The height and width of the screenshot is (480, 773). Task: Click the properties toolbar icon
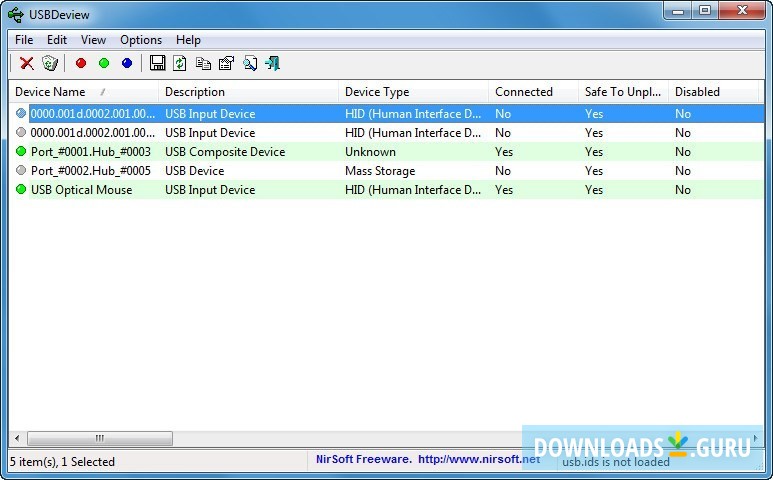click(x=226, y=63)
